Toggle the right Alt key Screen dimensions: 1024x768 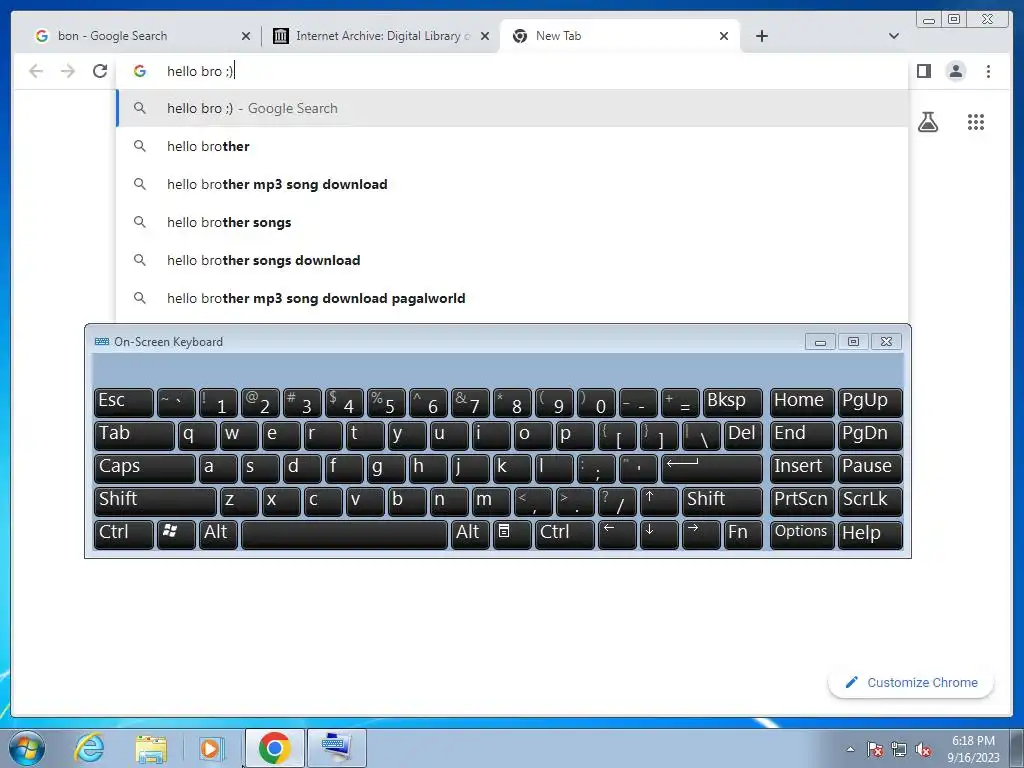pyautogui.click(x=470, y=534)
